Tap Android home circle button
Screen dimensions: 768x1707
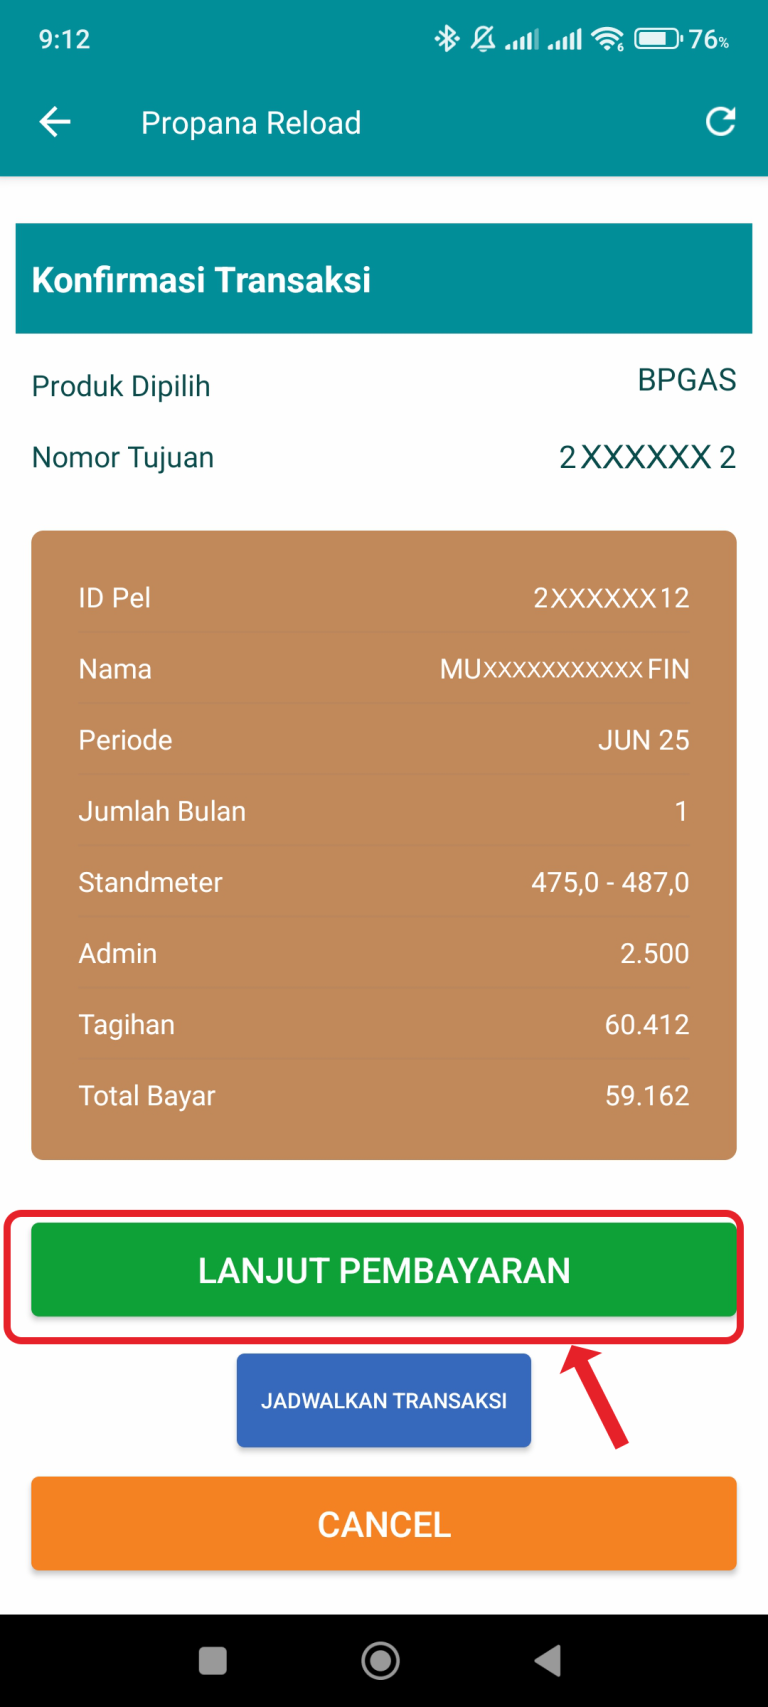[x=381, y=1660]
